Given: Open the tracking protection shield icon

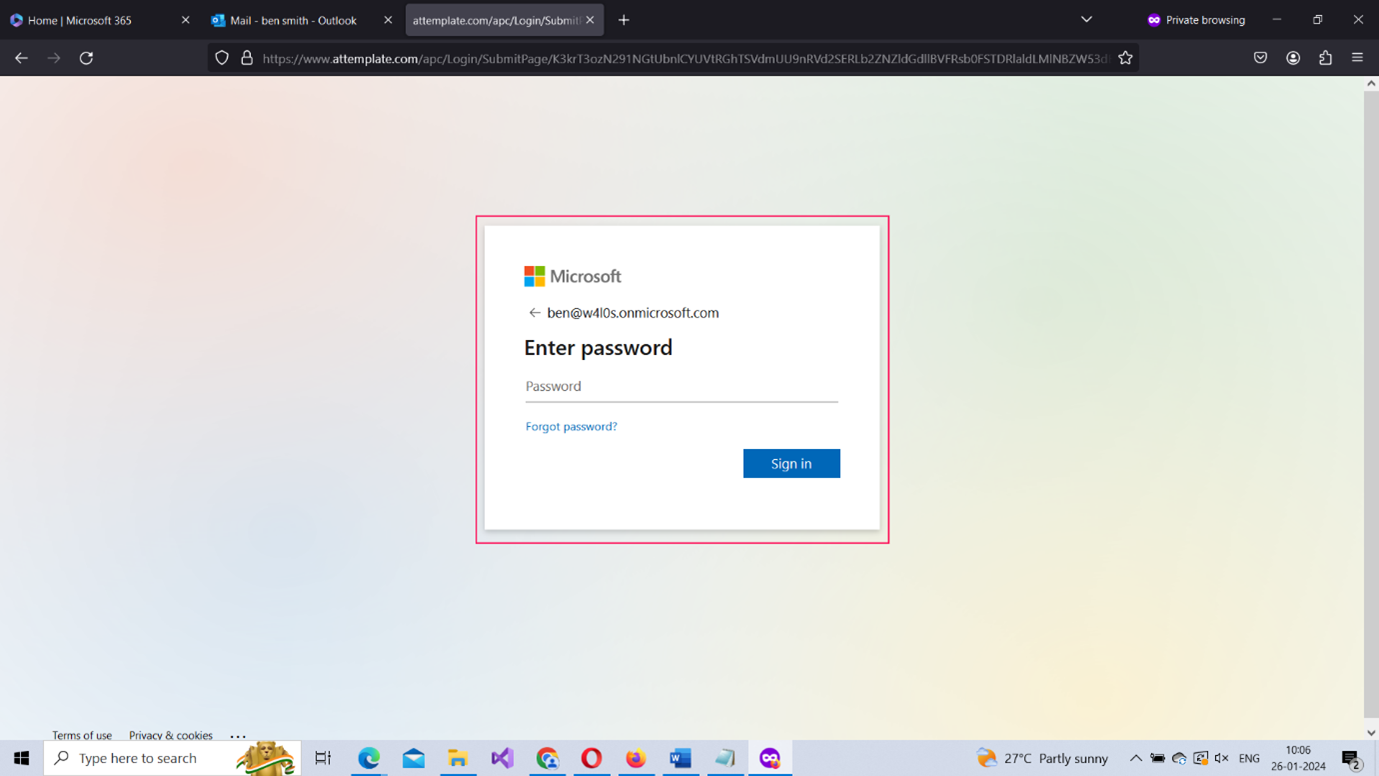Looking at the screenshot, I should [222, 58].
